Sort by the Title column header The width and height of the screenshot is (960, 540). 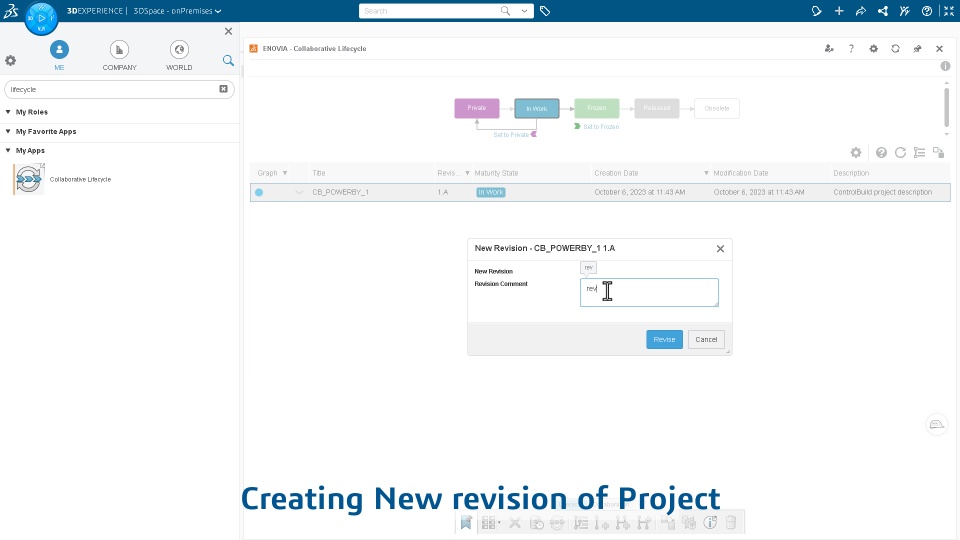tap(319, 173)
